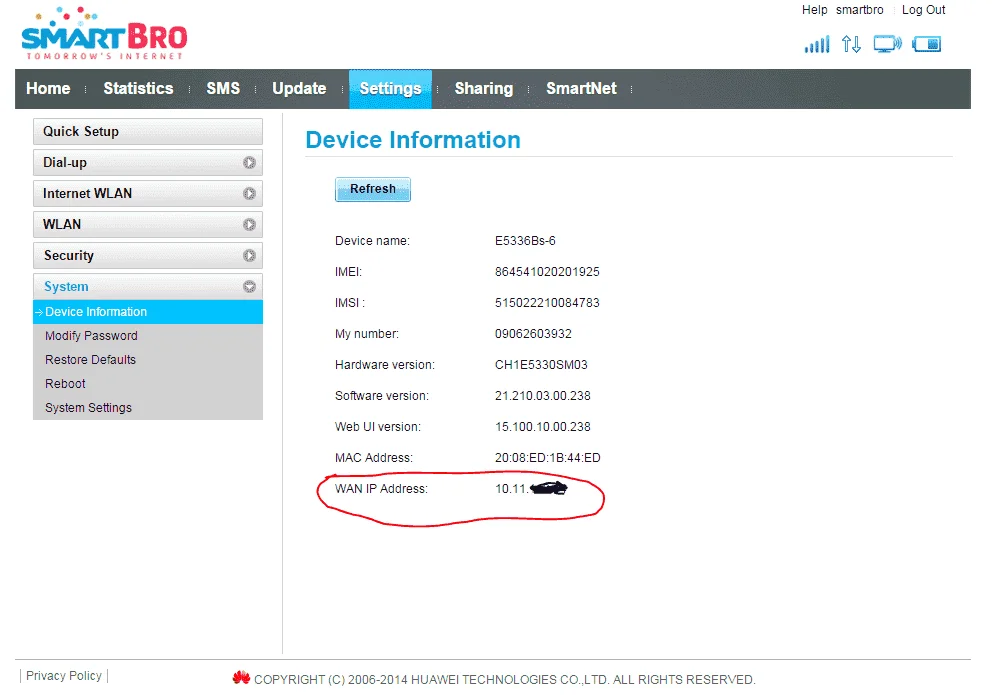Click the Device Information heading
This screenshot has width=998, height=695.
pos(413,140)
